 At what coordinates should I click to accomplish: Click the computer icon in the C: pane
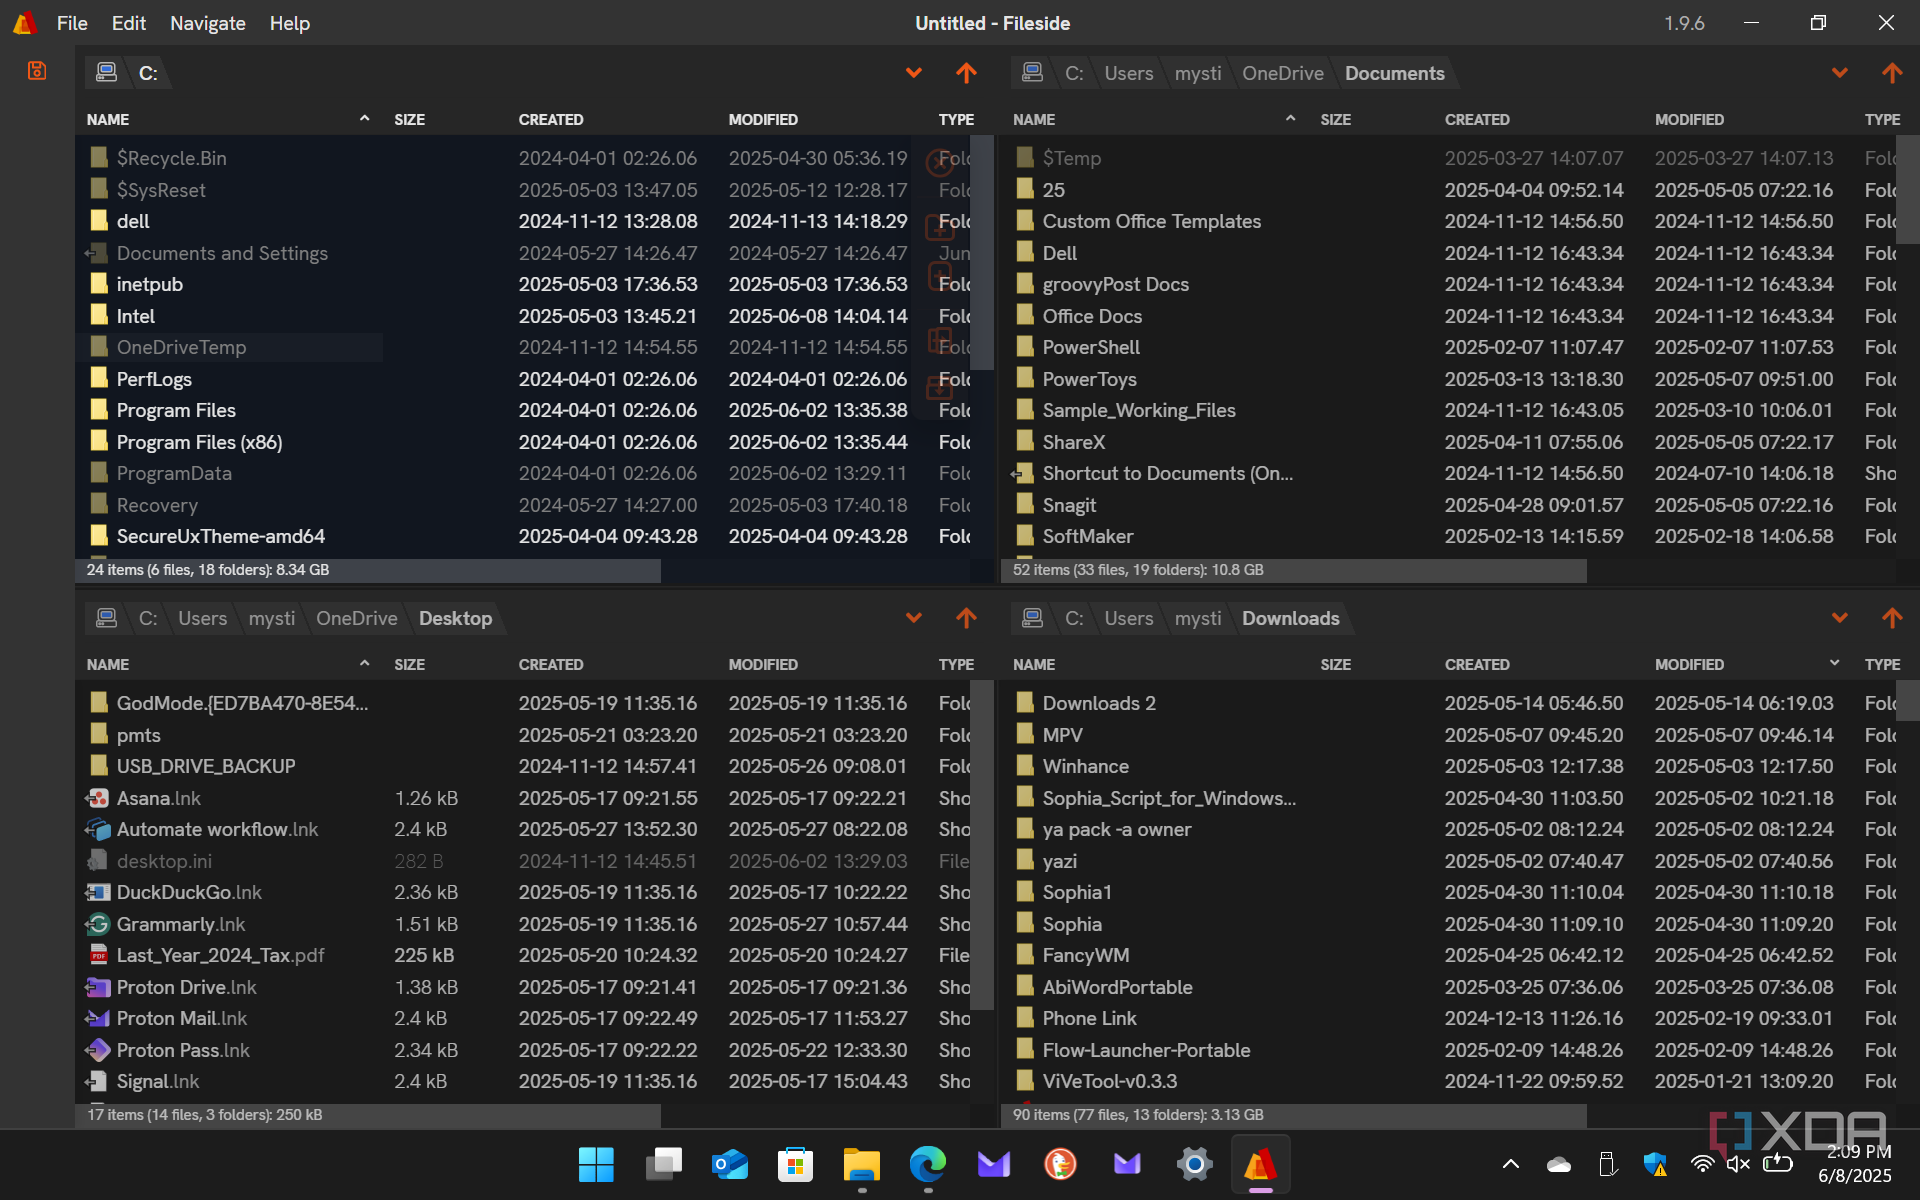[106, 73]
